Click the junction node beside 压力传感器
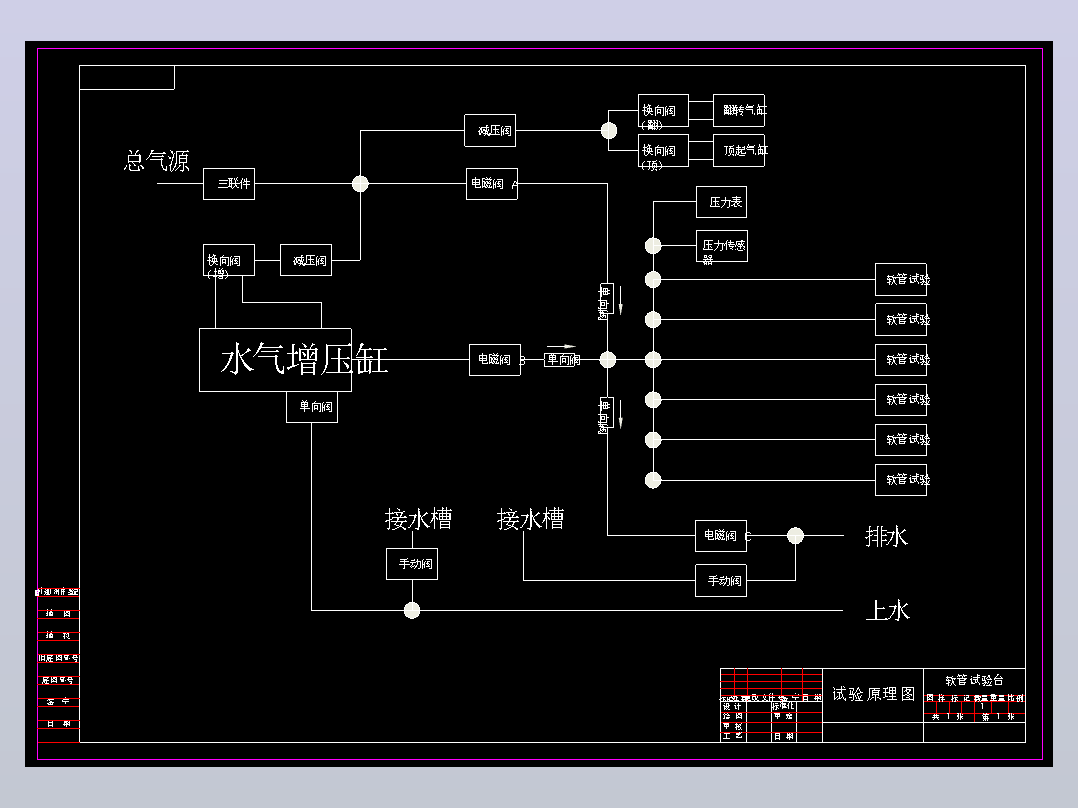This screenshot has width=1078, height=808. [x=653, y=245]
